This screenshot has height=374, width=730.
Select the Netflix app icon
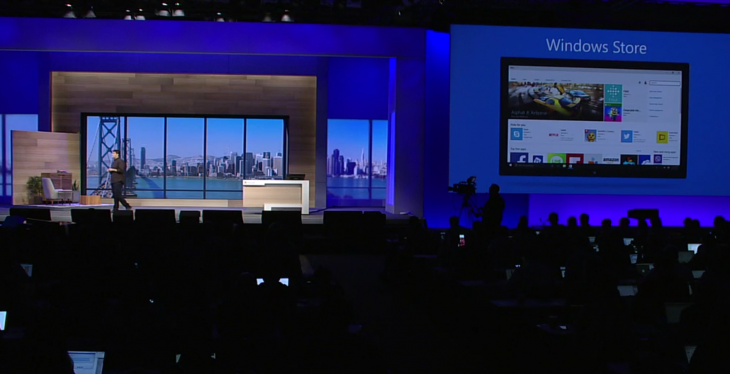pos(554,135)
